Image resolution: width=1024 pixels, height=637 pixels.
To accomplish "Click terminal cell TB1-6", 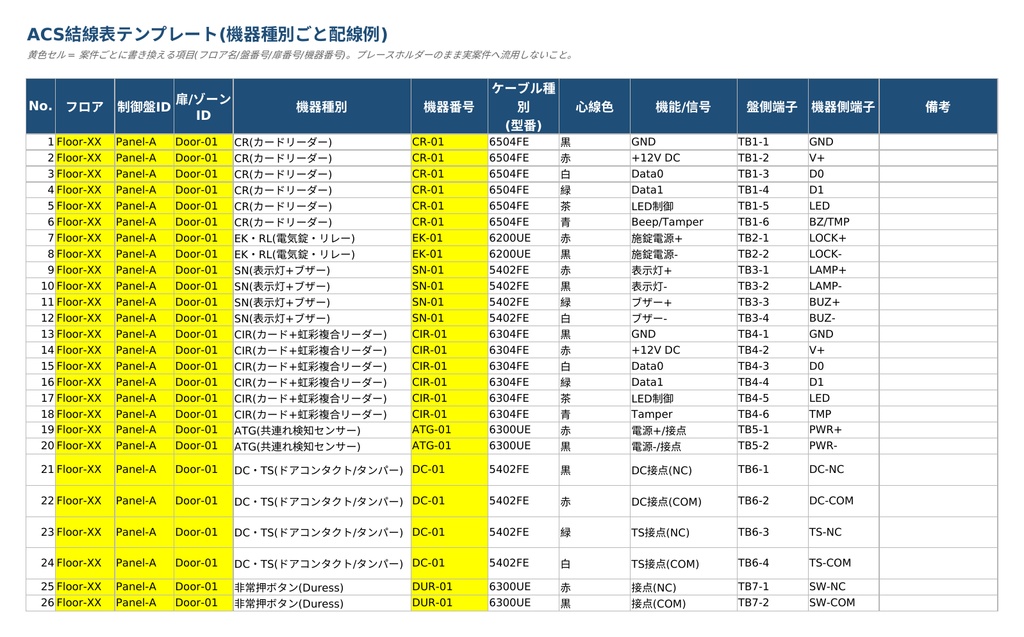I will point(772,222).
